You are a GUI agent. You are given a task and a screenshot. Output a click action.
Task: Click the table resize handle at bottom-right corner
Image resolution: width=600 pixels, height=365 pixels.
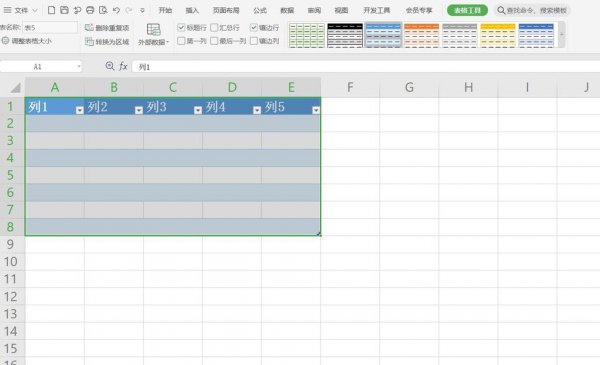319,234
